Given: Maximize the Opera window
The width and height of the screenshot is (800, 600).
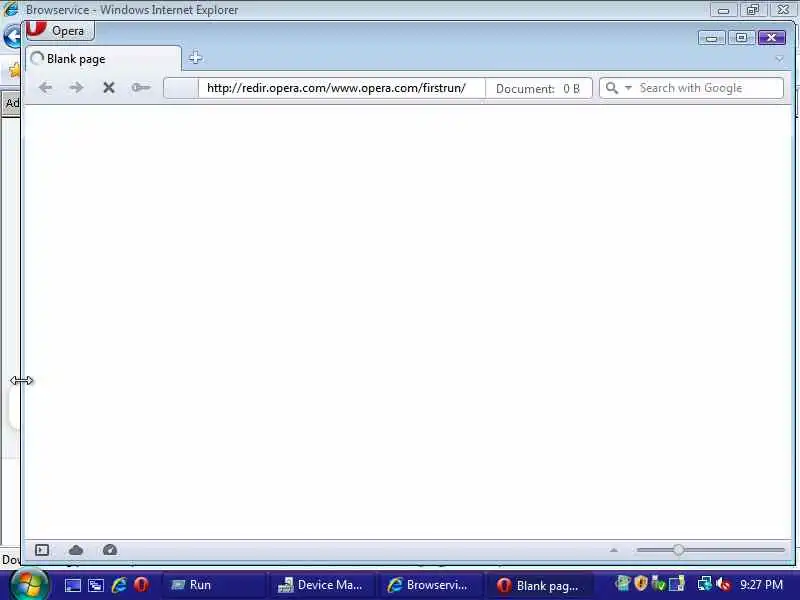Looking at the screenshot, I should pyautogui.click(x=741, y=38).
